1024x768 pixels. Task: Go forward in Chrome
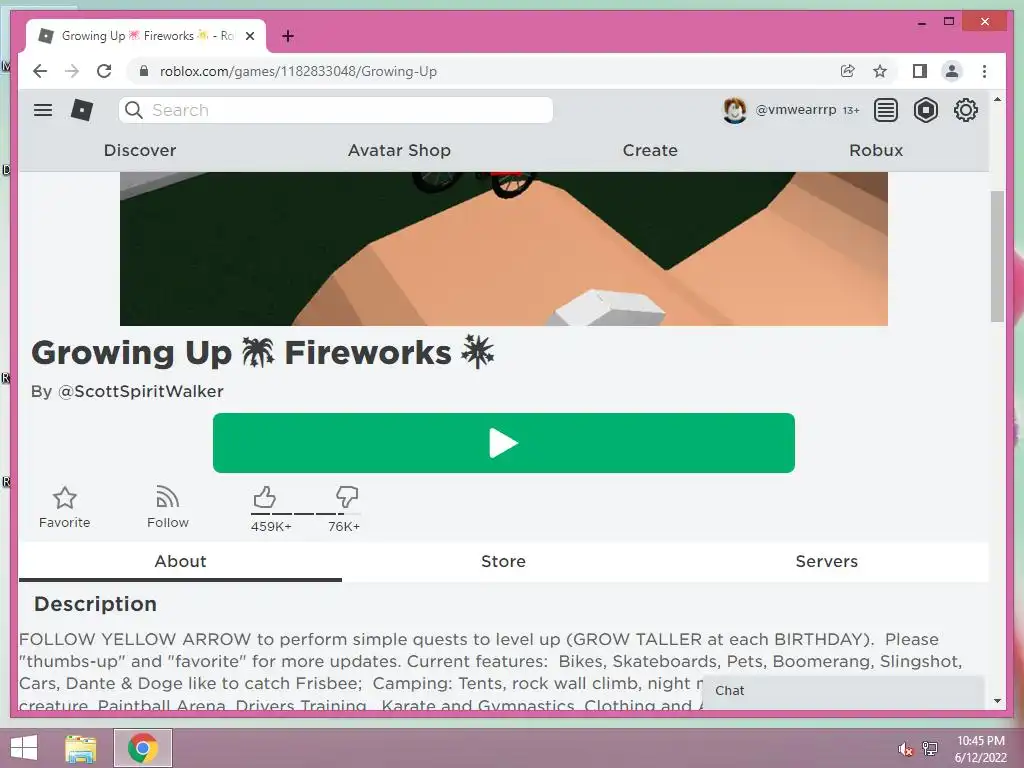pyautogui.click(x=72, y=71)
